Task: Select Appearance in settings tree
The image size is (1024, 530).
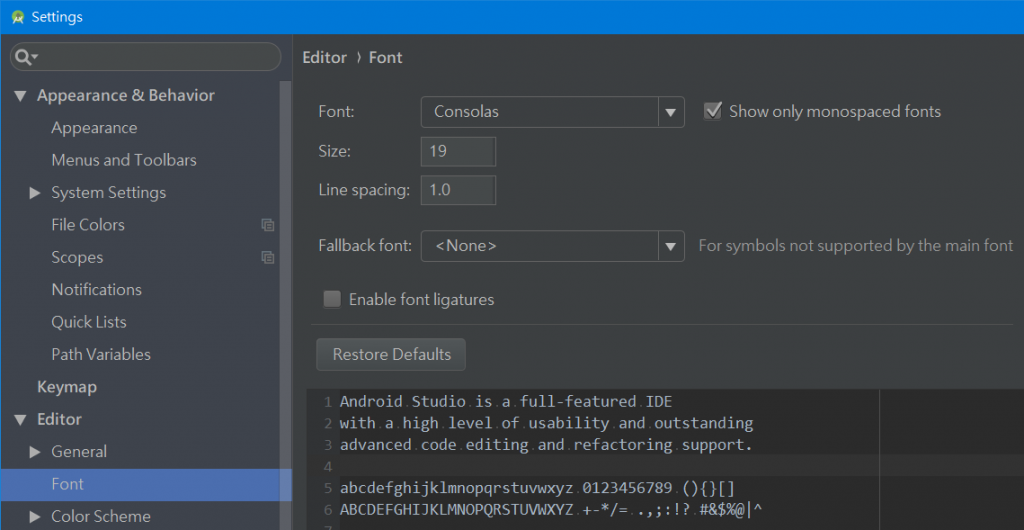Action: pyautogui.click(x=94, y=128)
